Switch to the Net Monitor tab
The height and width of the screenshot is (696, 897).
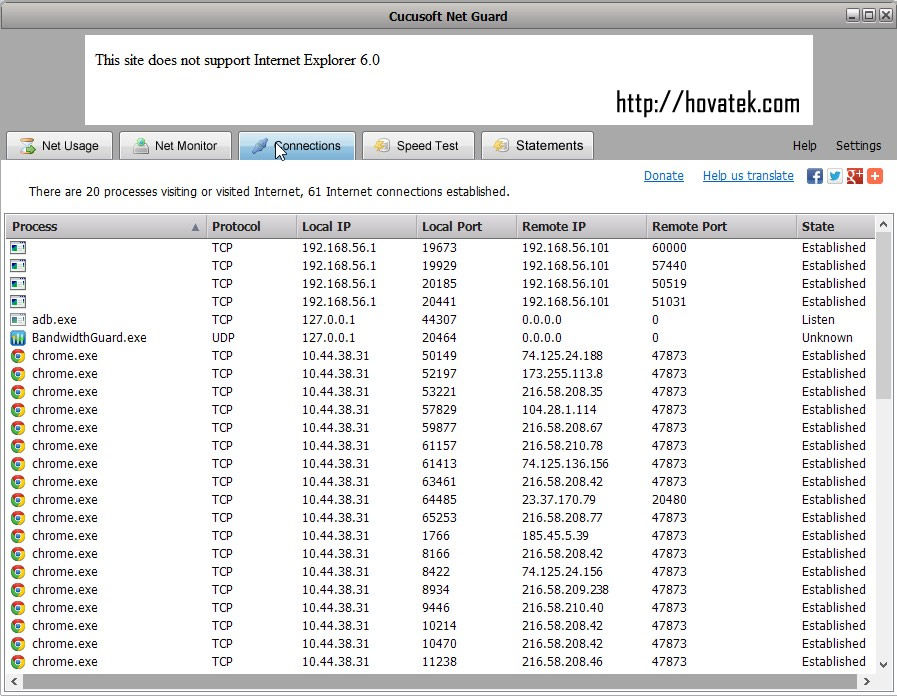pos(175,146)
